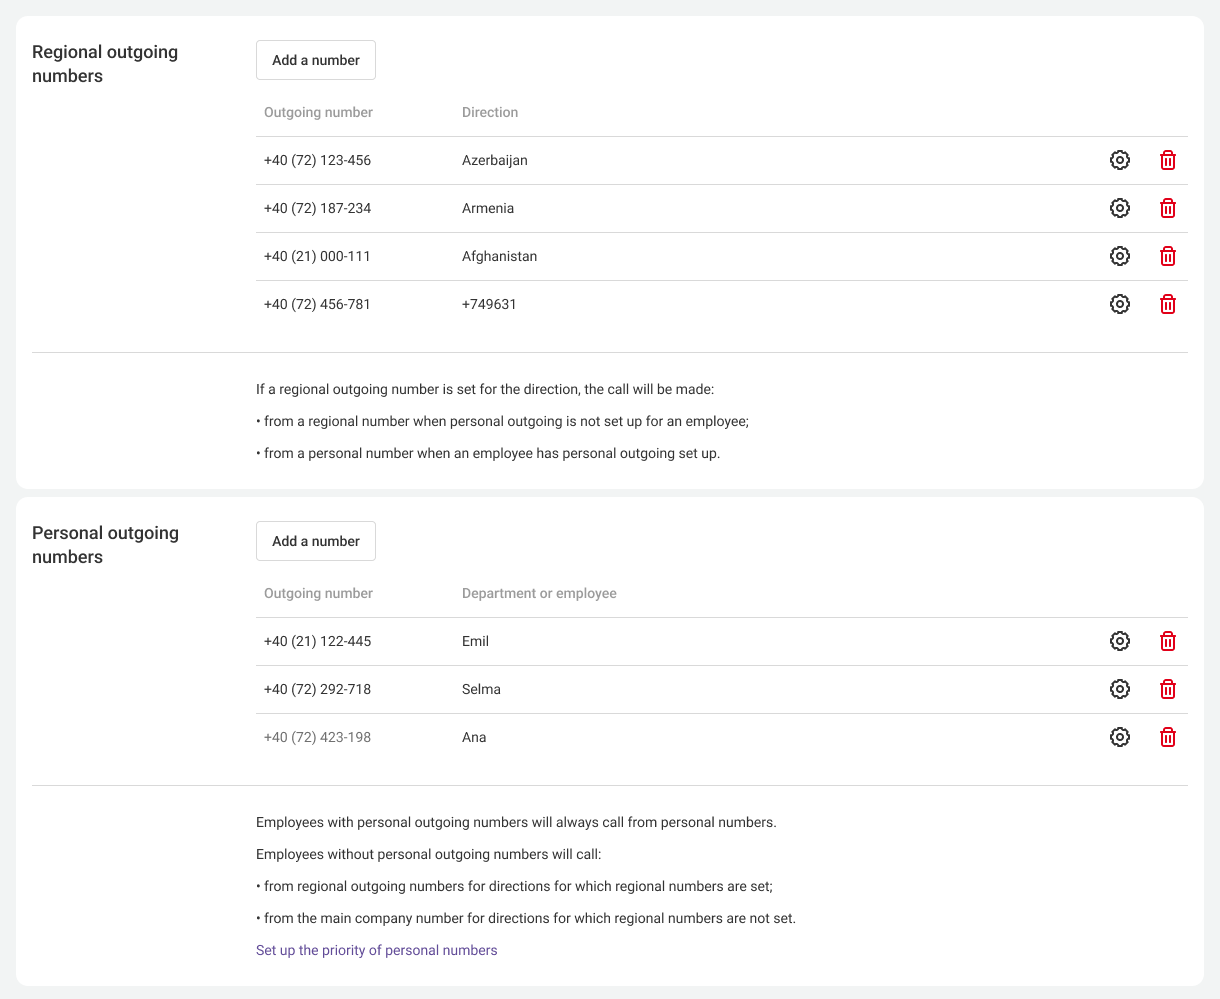The width and height of the screenshot is (1220, 999).
Task: Remove the Armenia outgoing number
Action: tap(1167, 208)
